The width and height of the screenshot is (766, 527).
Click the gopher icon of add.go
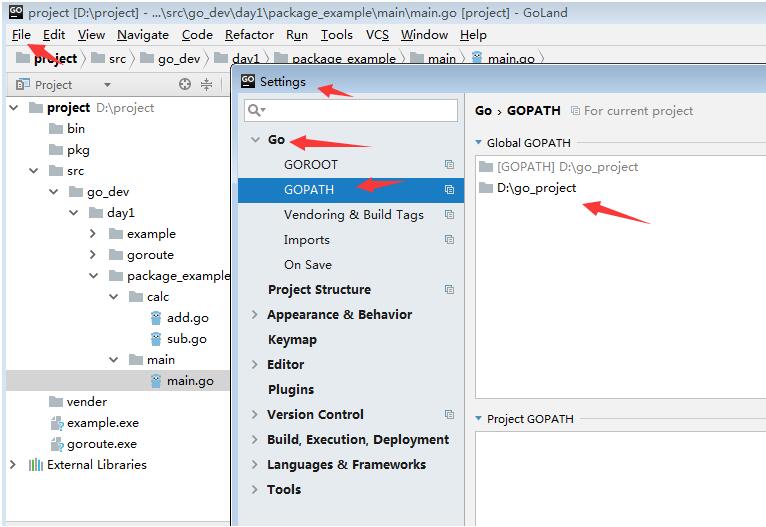pos(156,318)
